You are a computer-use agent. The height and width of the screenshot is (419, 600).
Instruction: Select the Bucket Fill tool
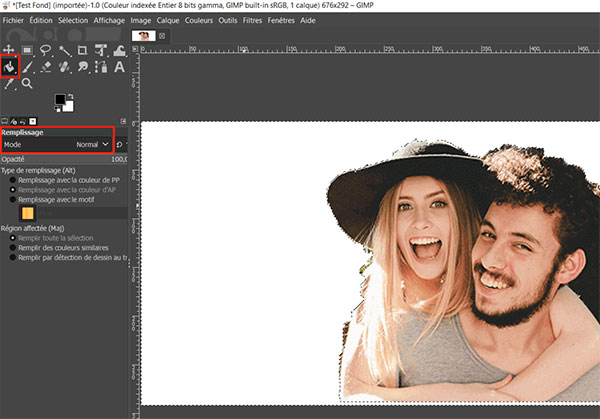10,66
